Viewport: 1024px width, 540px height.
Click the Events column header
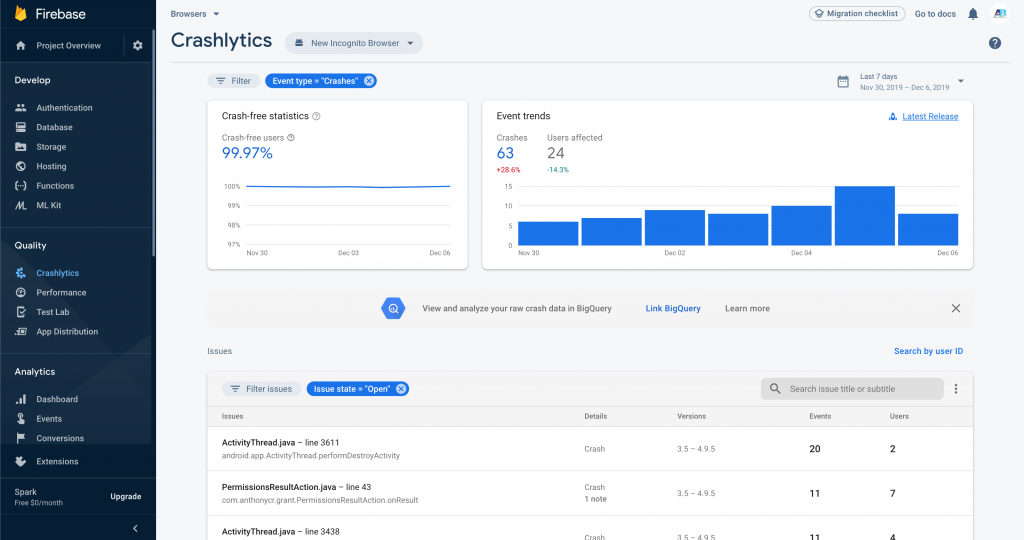pyautogui.click(x=820, y=417)
